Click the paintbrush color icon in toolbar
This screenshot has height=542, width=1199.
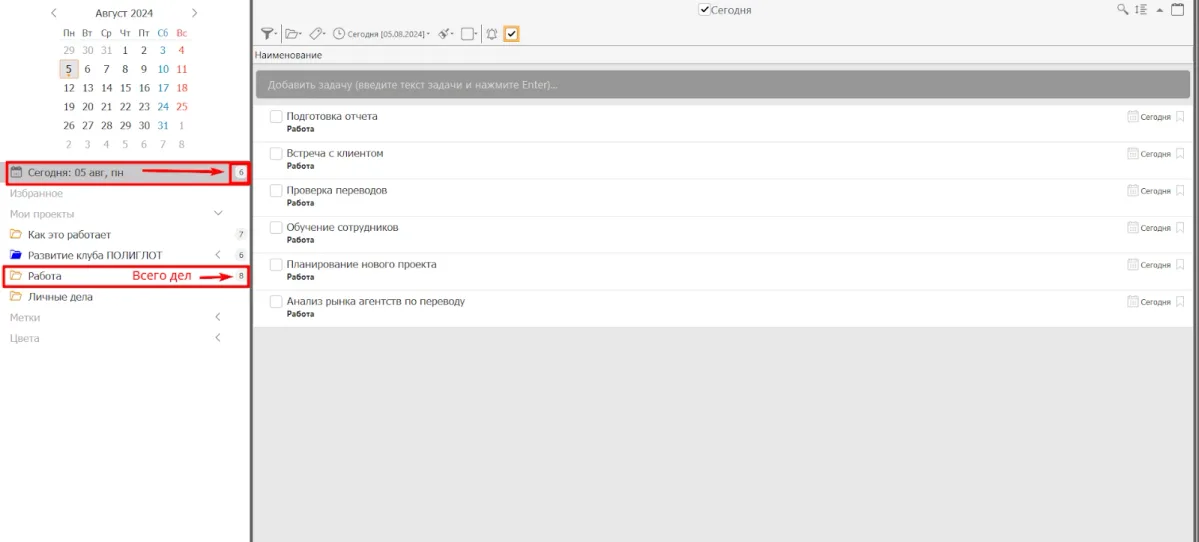(444, 34)
